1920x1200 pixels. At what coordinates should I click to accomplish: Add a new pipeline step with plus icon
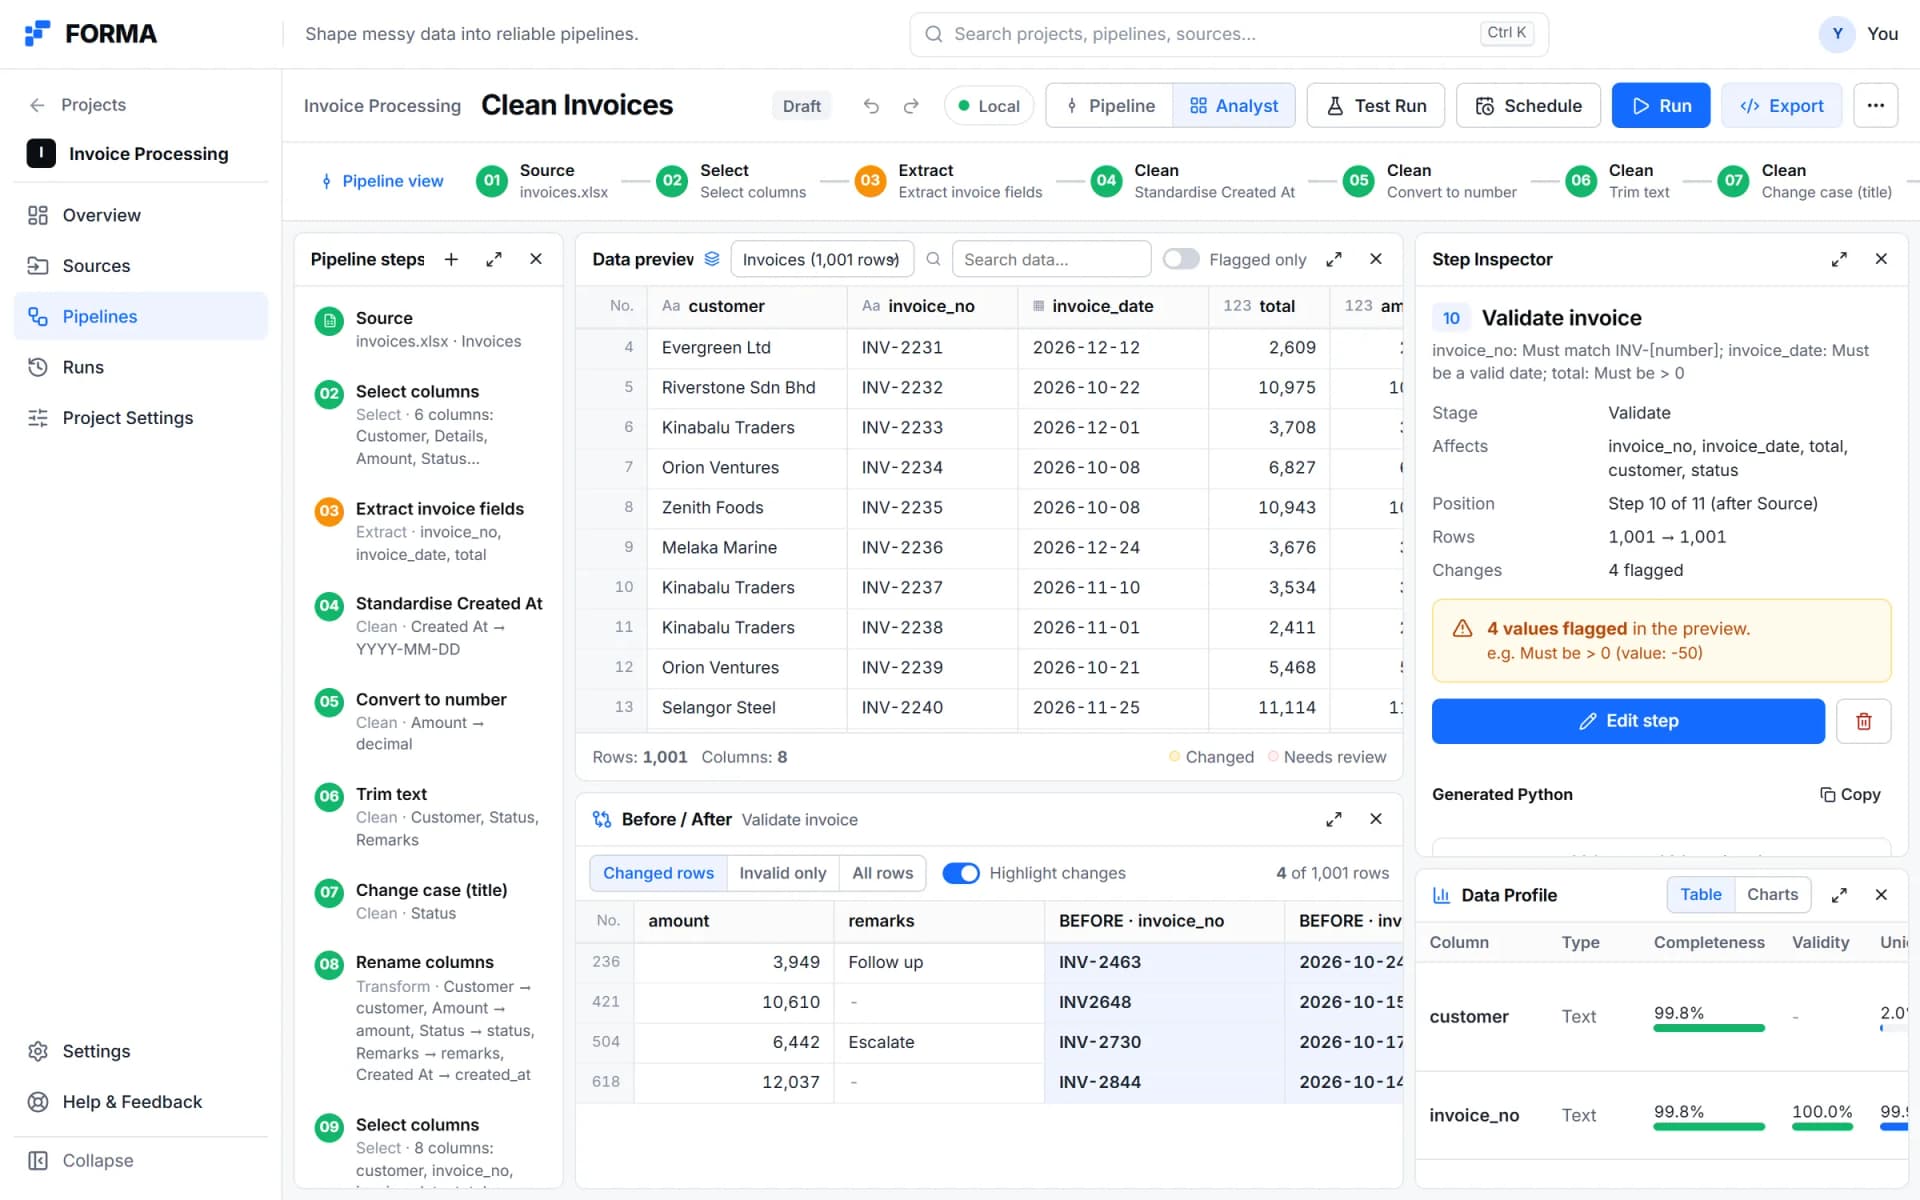coord(451,259)
